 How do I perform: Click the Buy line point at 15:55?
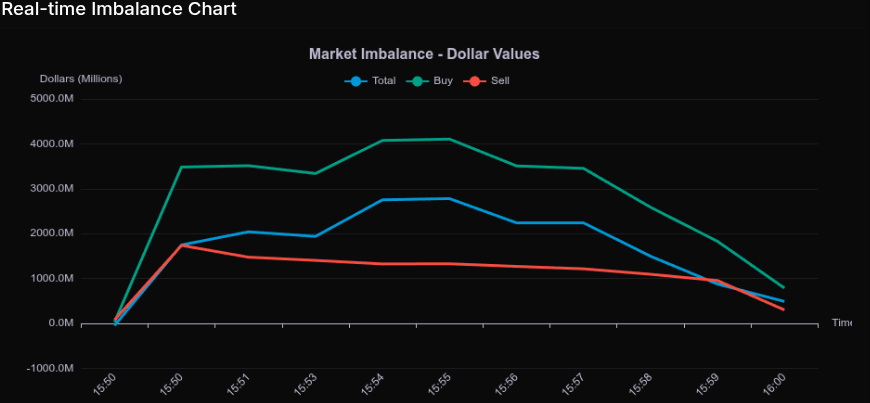click(x=449, y=139)
